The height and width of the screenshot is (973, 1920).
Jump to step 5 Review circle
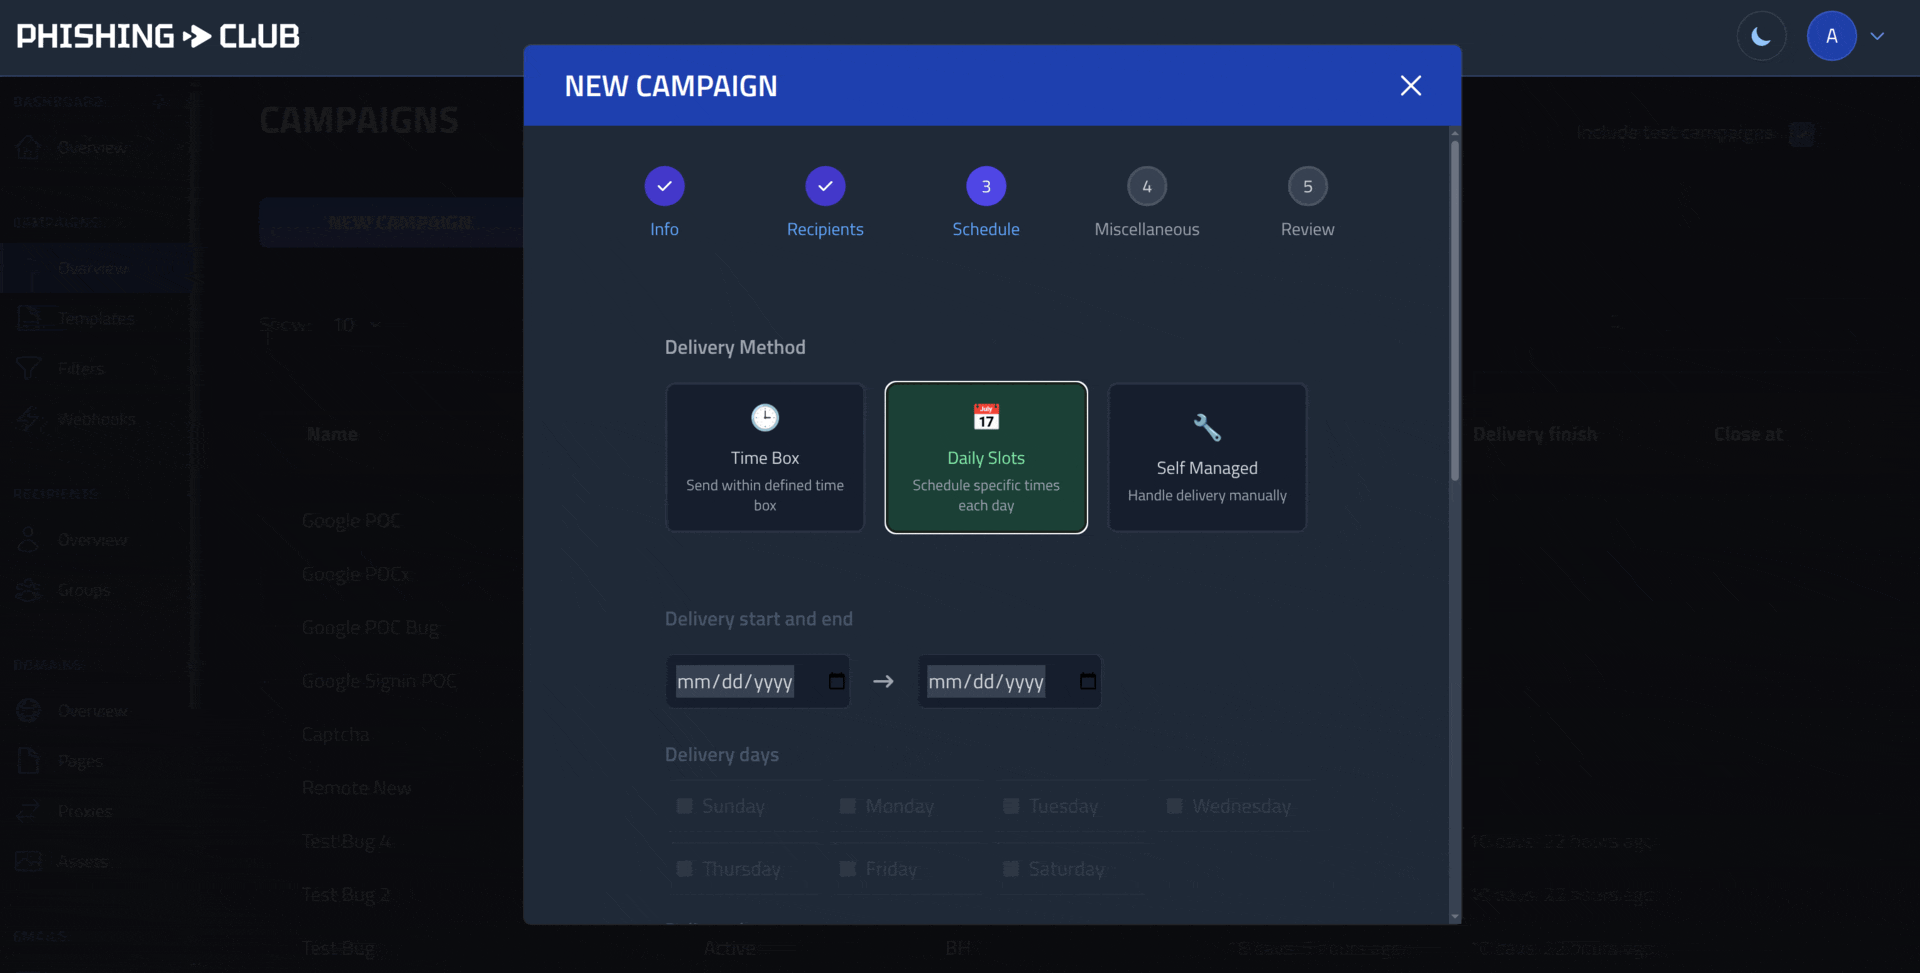pyautogui.click(x=1308, y=186)
